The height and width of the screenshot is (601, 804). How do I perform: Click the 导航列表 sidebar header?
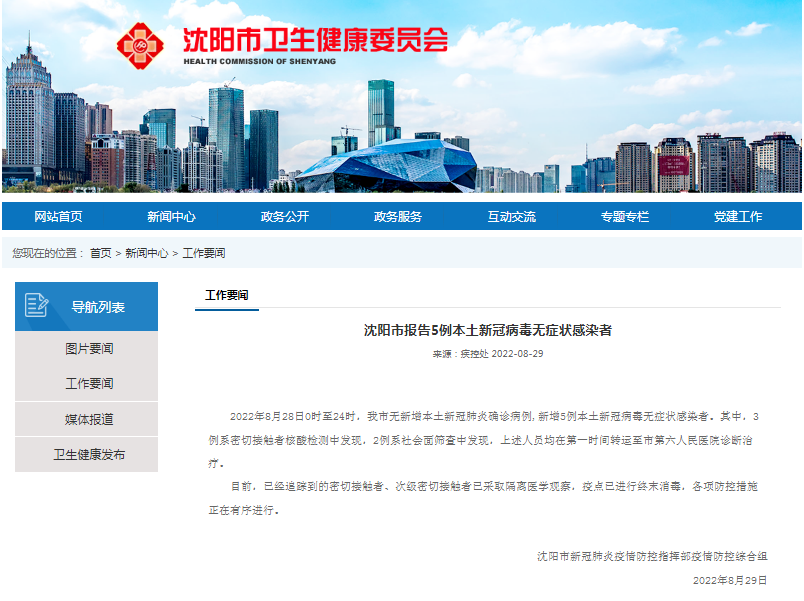tap(87, 306)
